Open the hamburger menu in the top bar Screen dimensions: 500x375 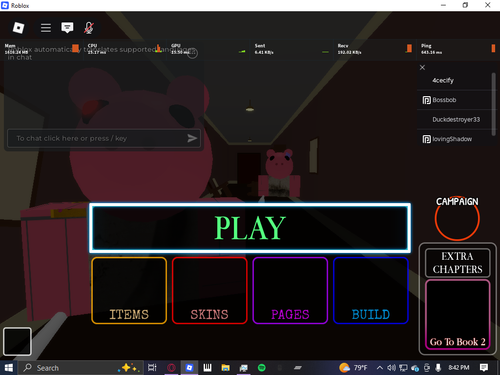click(x=46, y=28)
